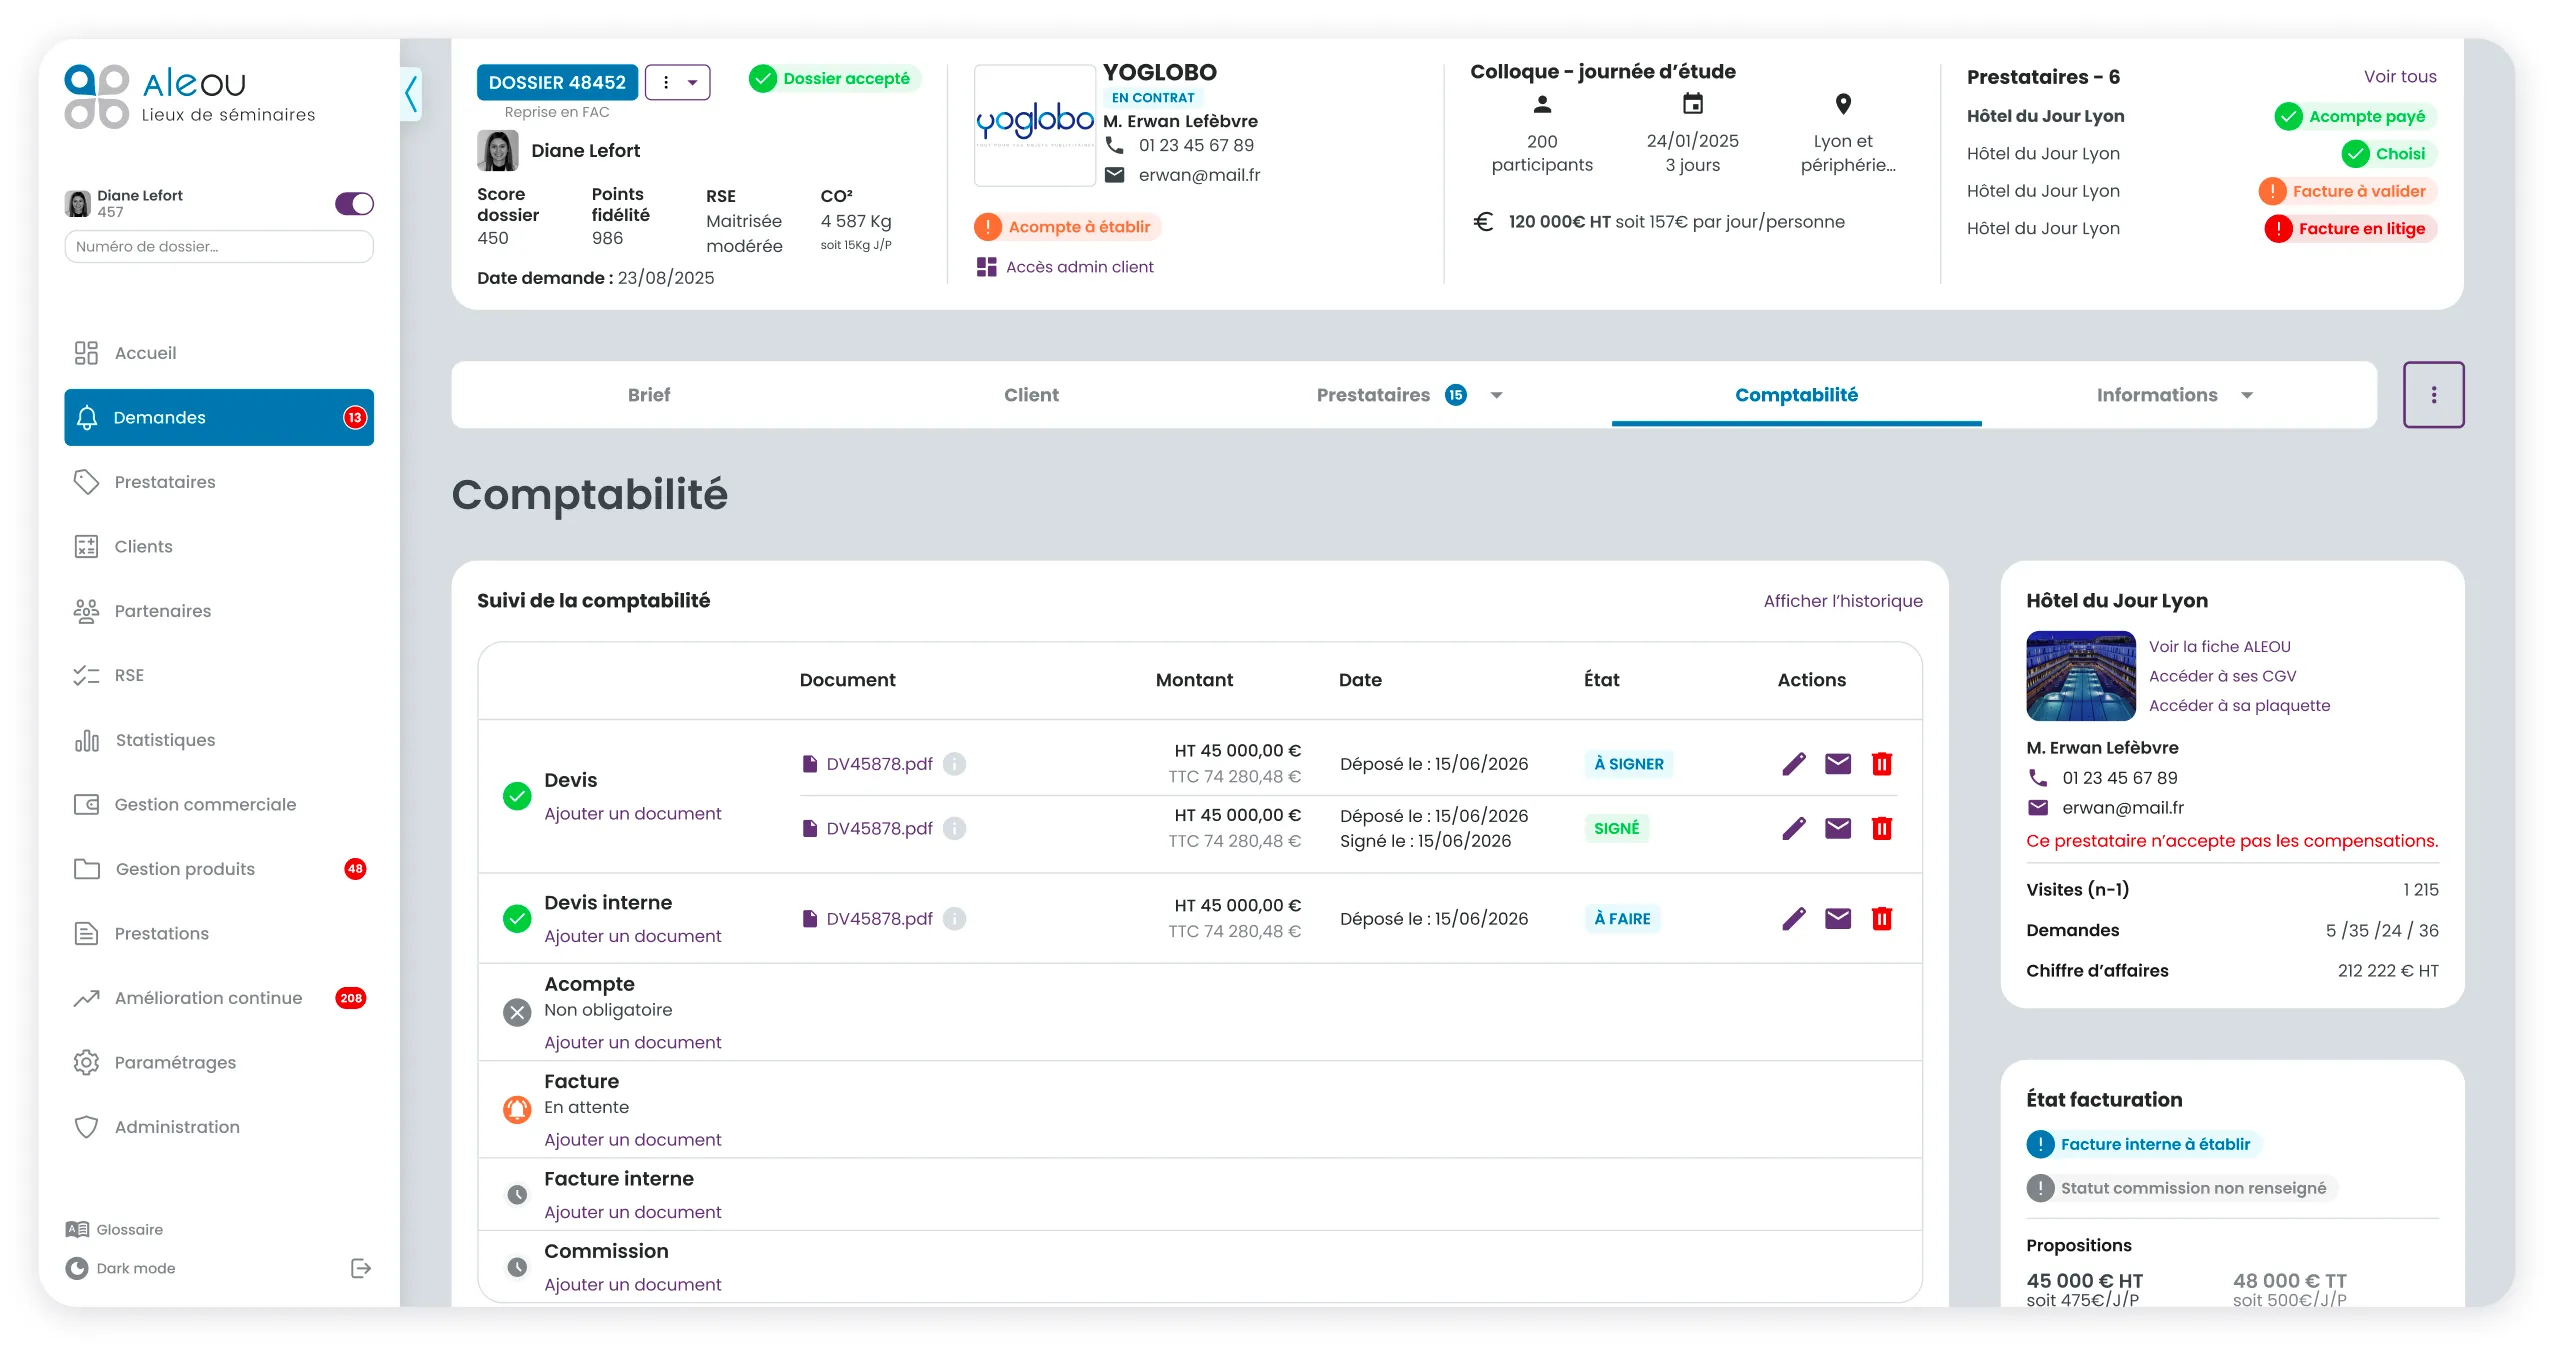
Task: Click the Numéro de dossier search field
Action: [219, 246]
